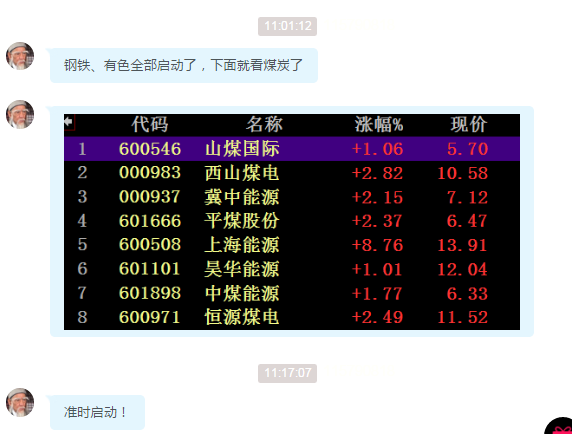Click the 11:01:12 timestamp label
The width and height of the screenshot is (572, 434).
click(x=287, y=26)
